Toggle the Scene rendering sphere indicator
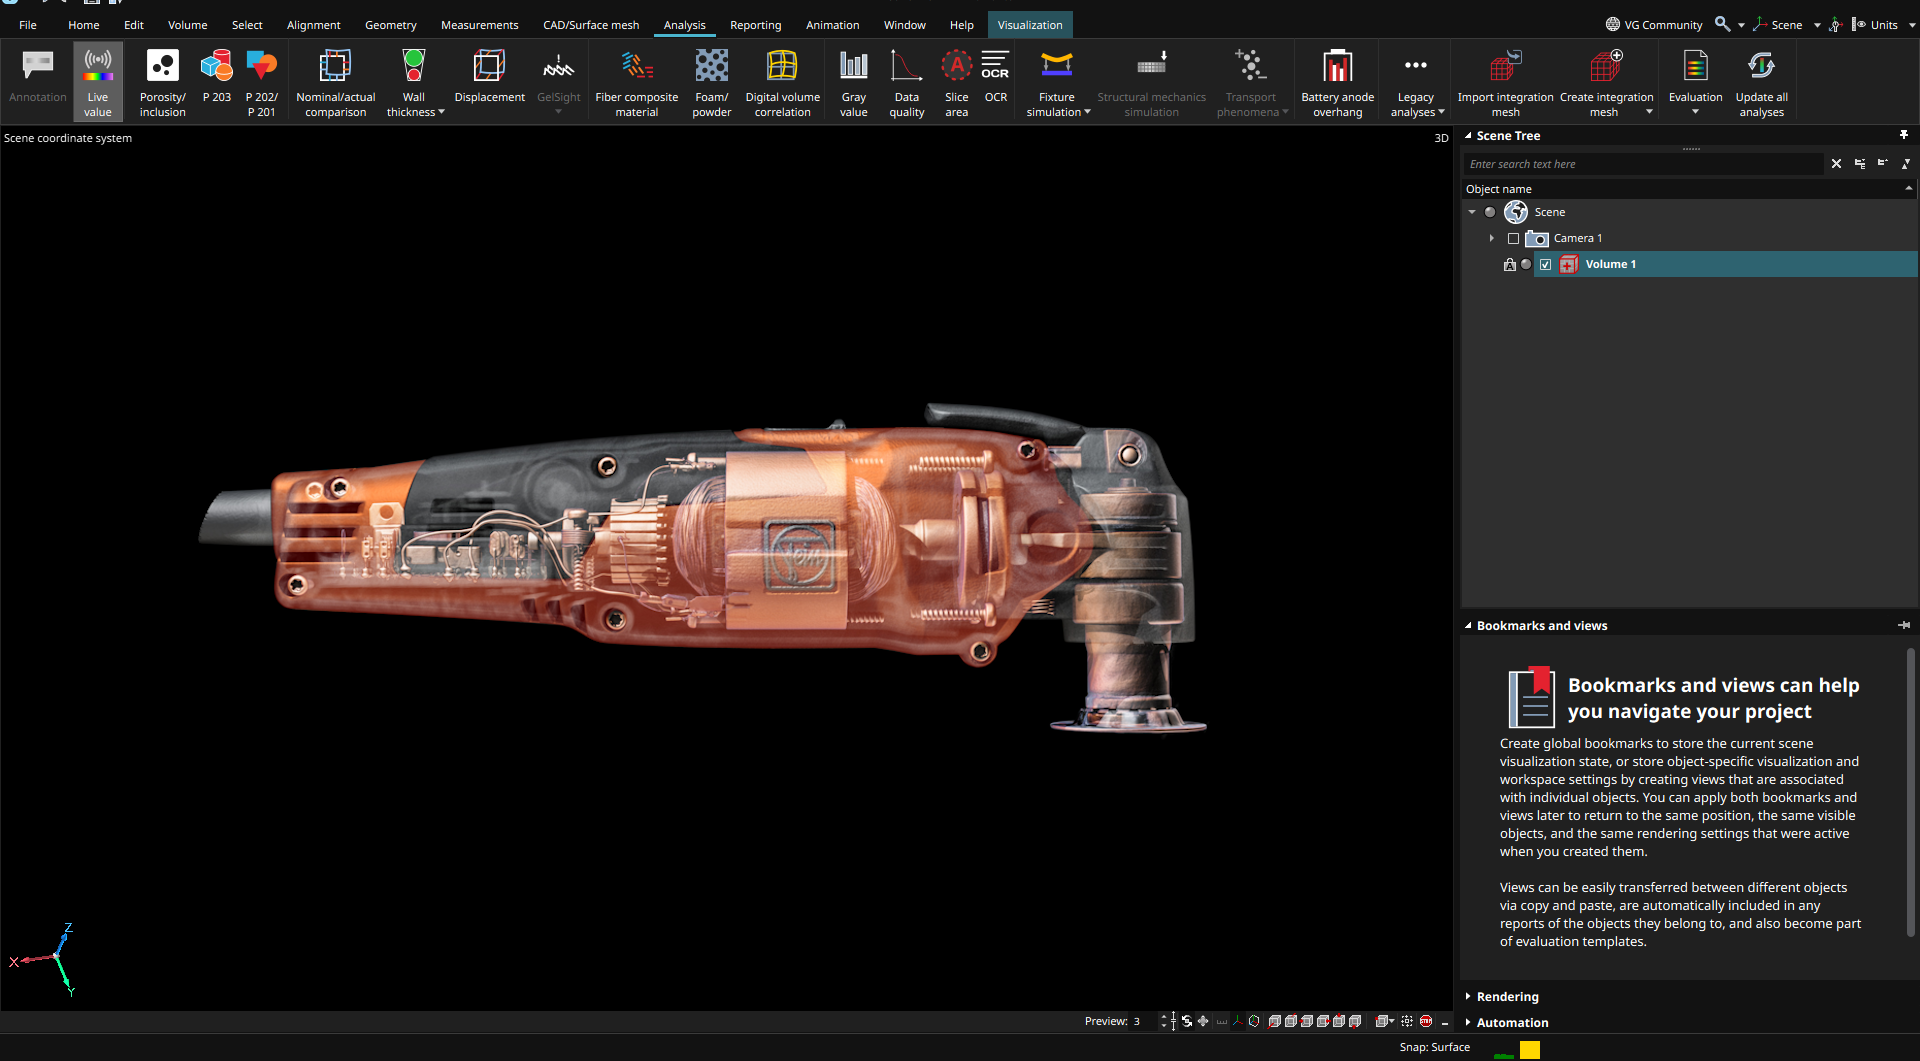Screen dimensions: 1920x1061 pos(1490,212)
